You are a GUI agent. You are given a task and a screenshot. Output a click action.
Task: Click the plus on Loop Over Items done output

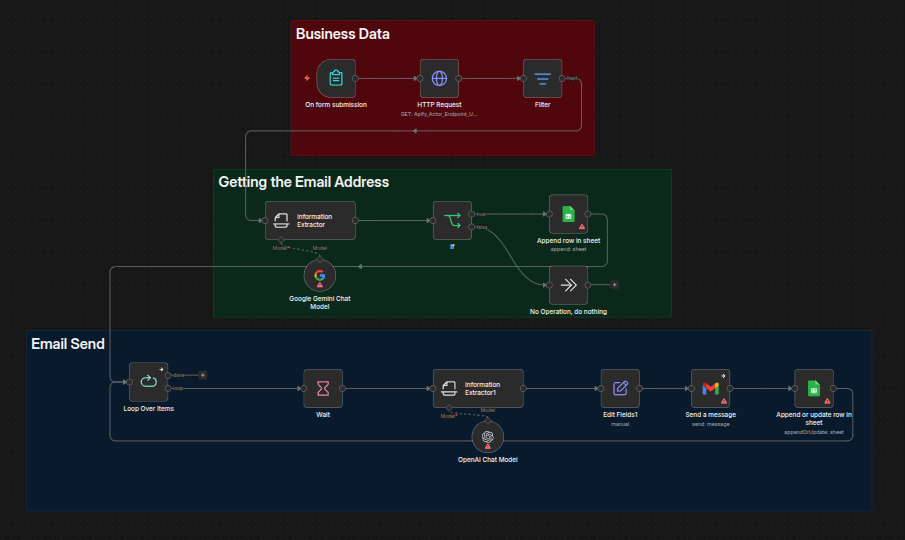tap(203, 375)
